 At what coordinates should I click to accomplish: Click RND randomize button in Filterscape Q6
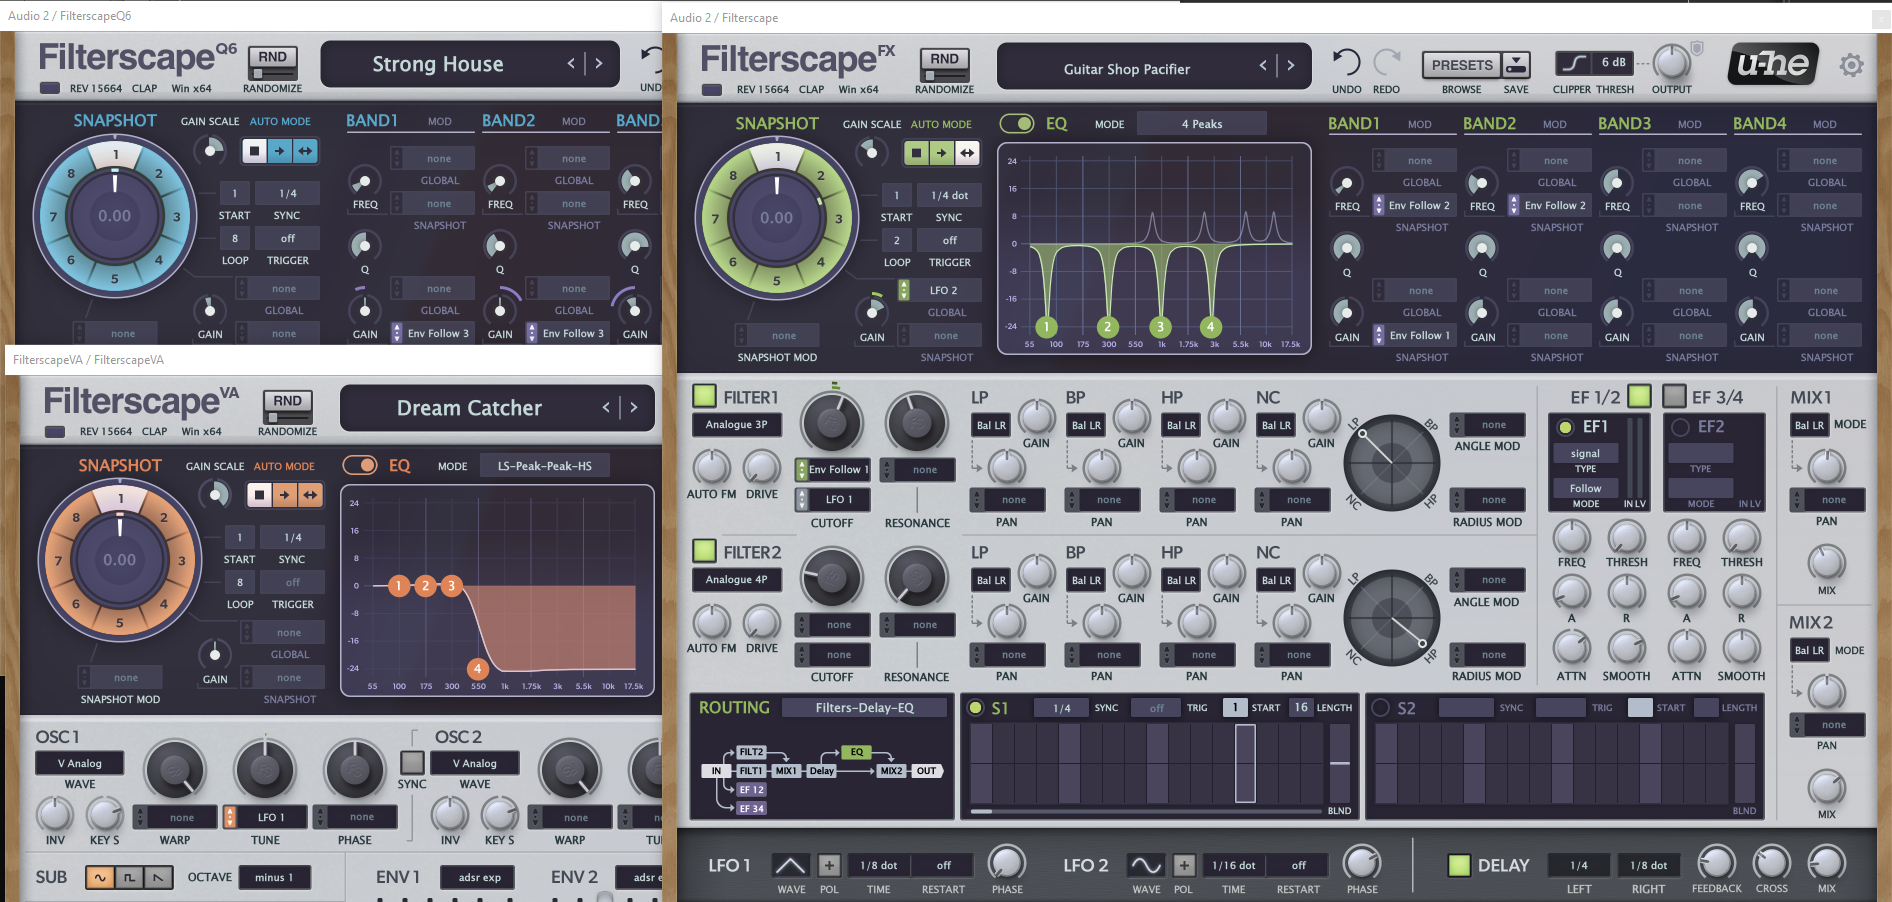[x=272, y=63]
